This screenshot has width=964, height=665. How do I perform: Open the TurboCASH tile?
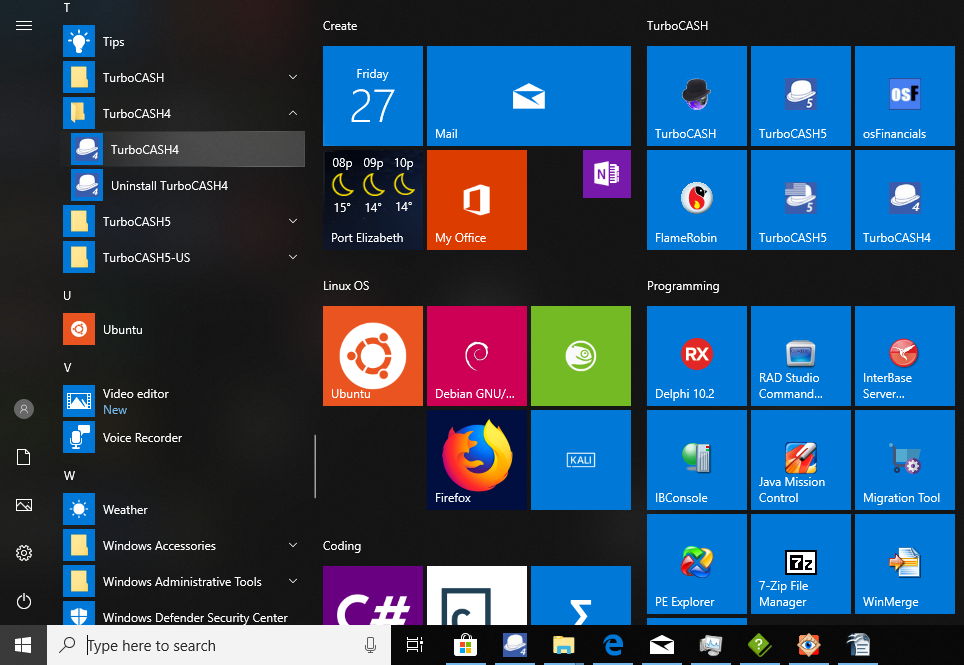[x=697, y=96]
